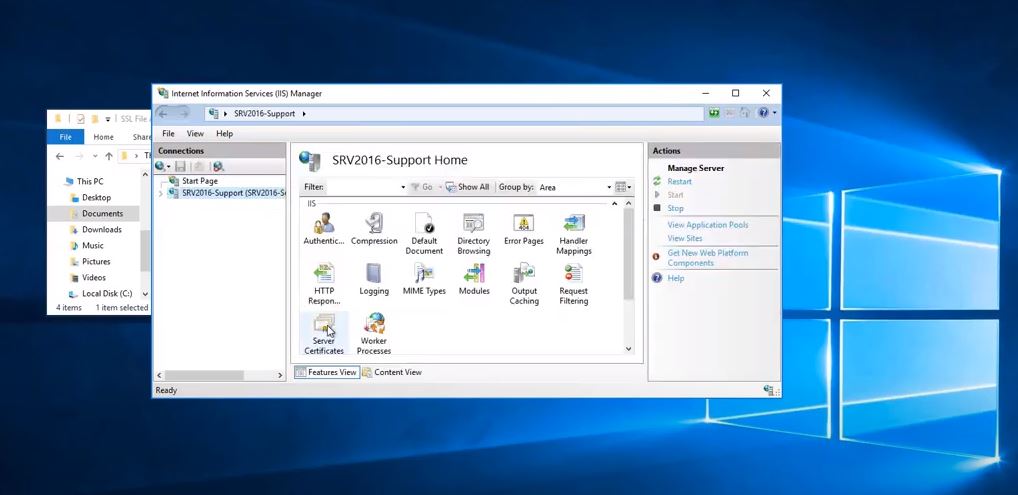Click the Help link in Actions pane
This screenshot has height=495, width=1018.
click(x=676, y=278)
